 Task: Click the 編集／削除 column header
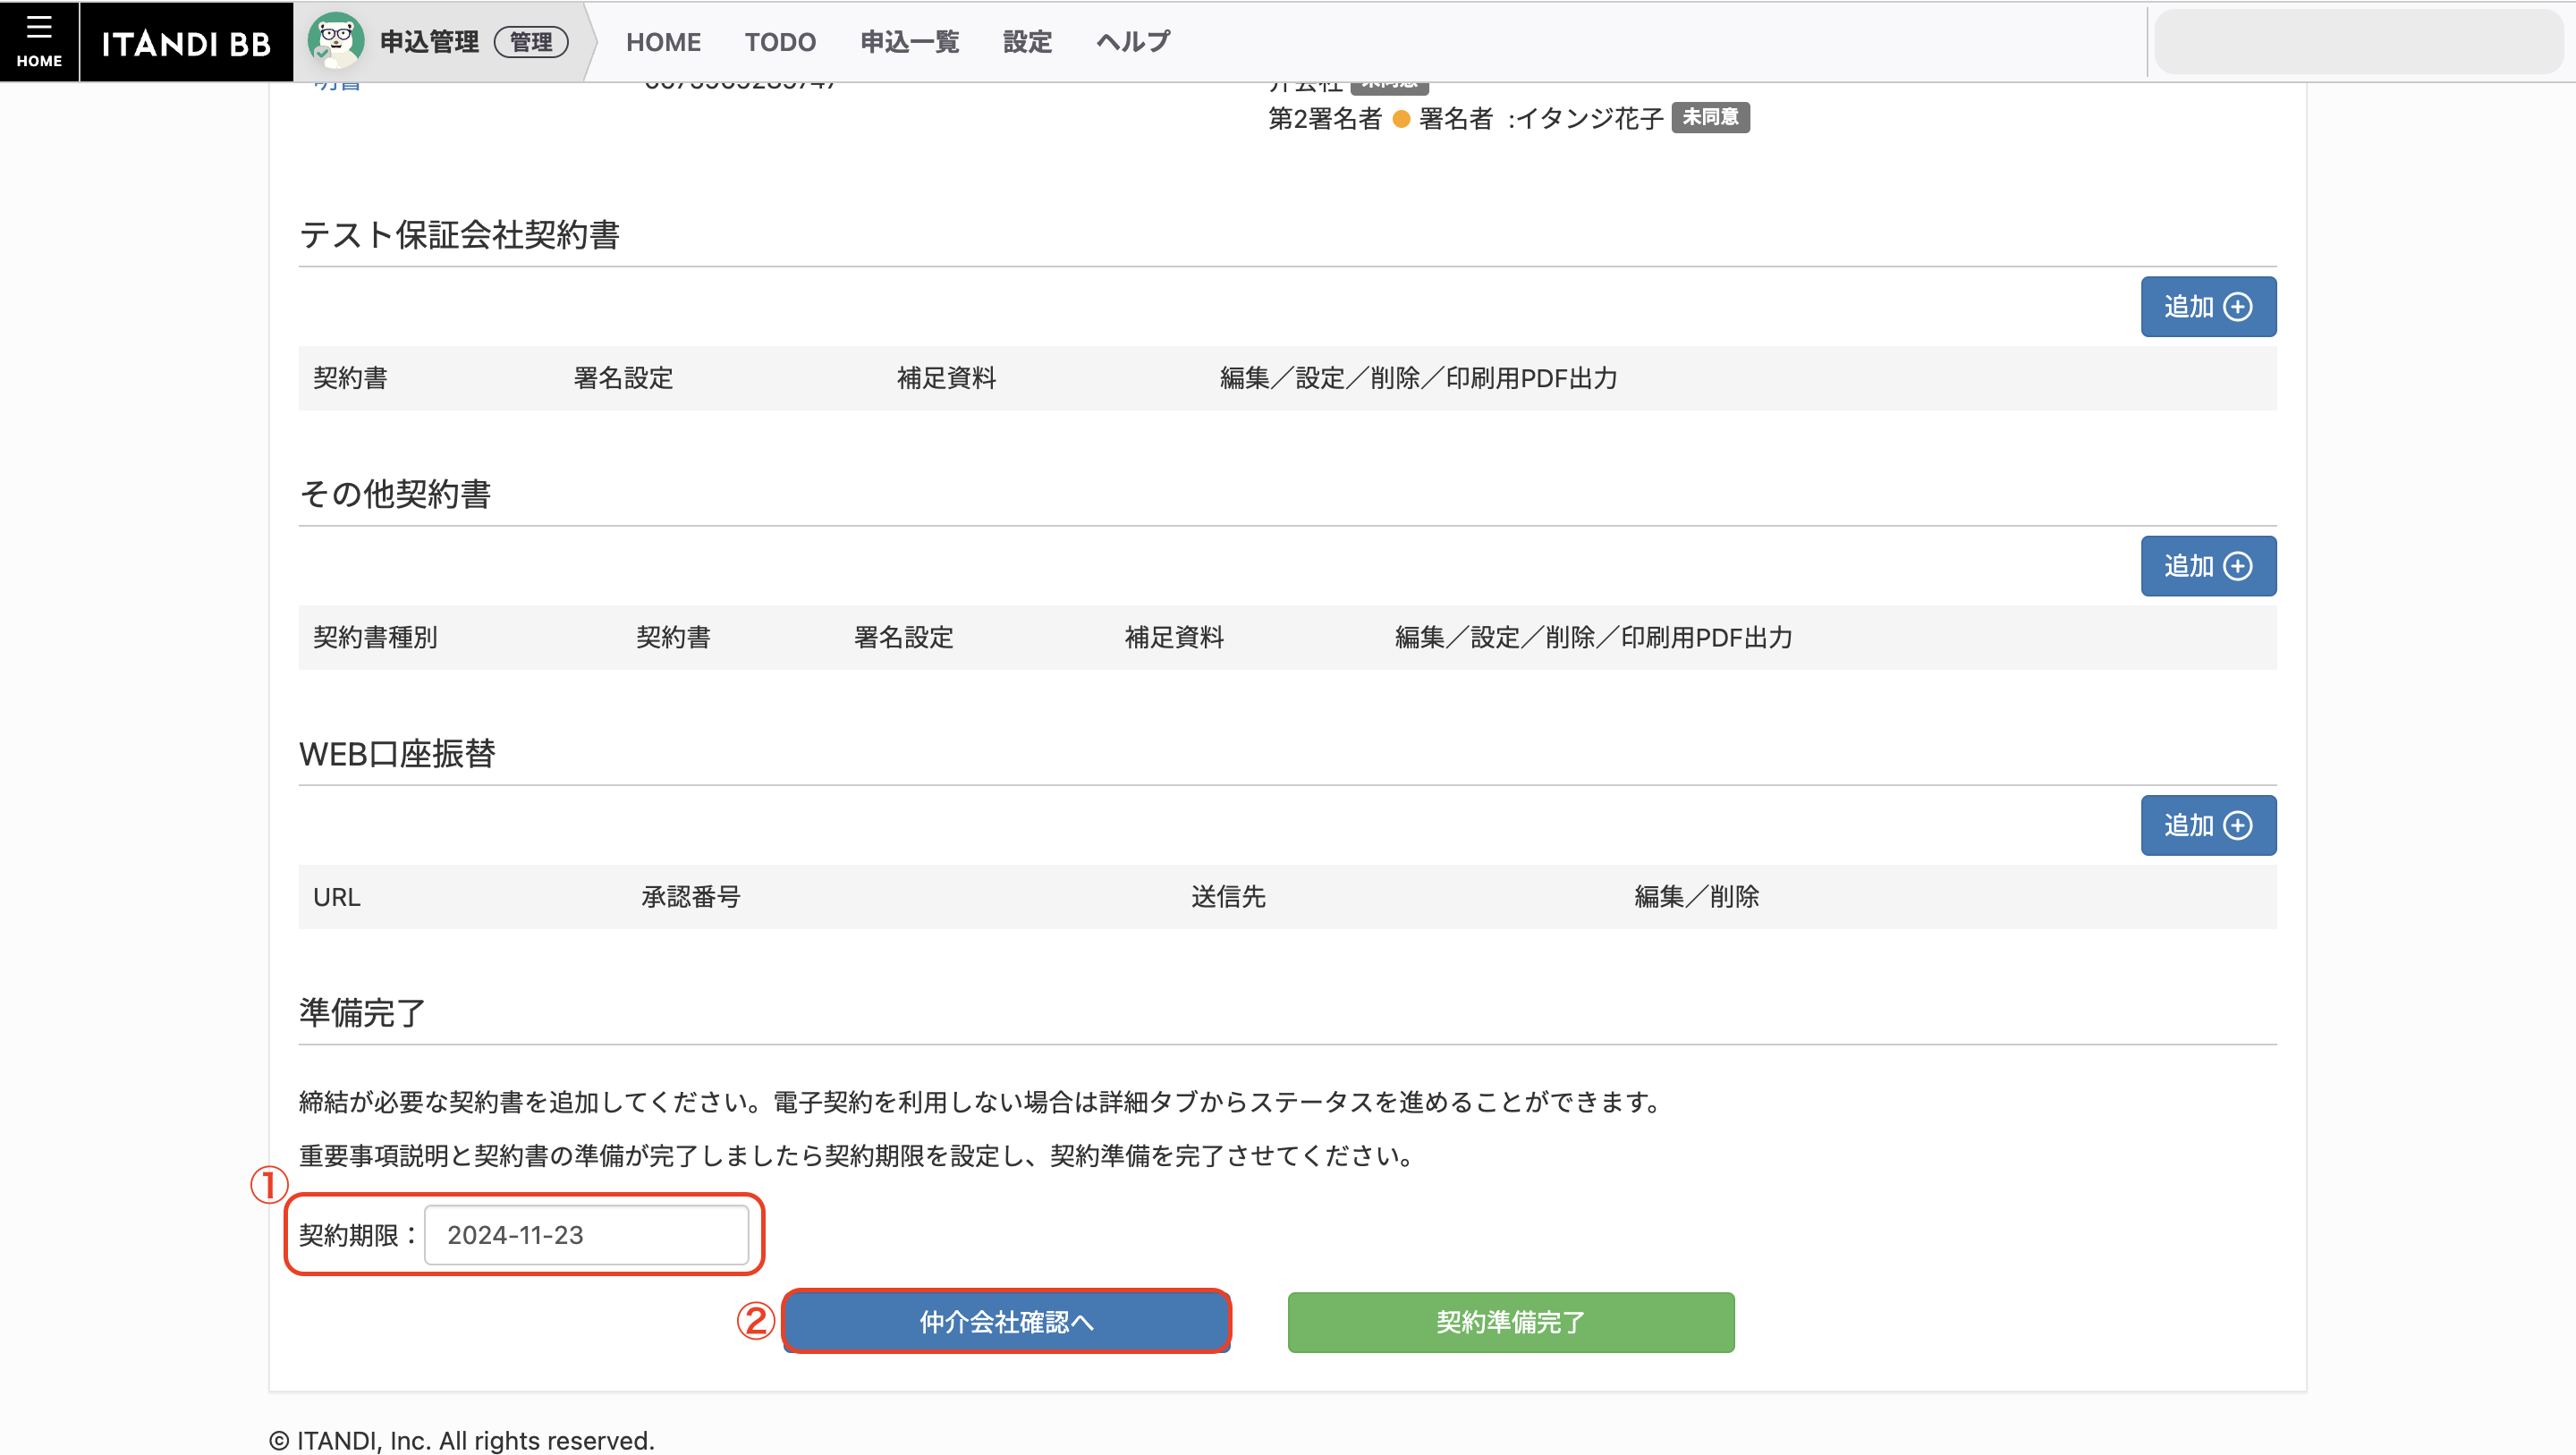[1696, 896]
